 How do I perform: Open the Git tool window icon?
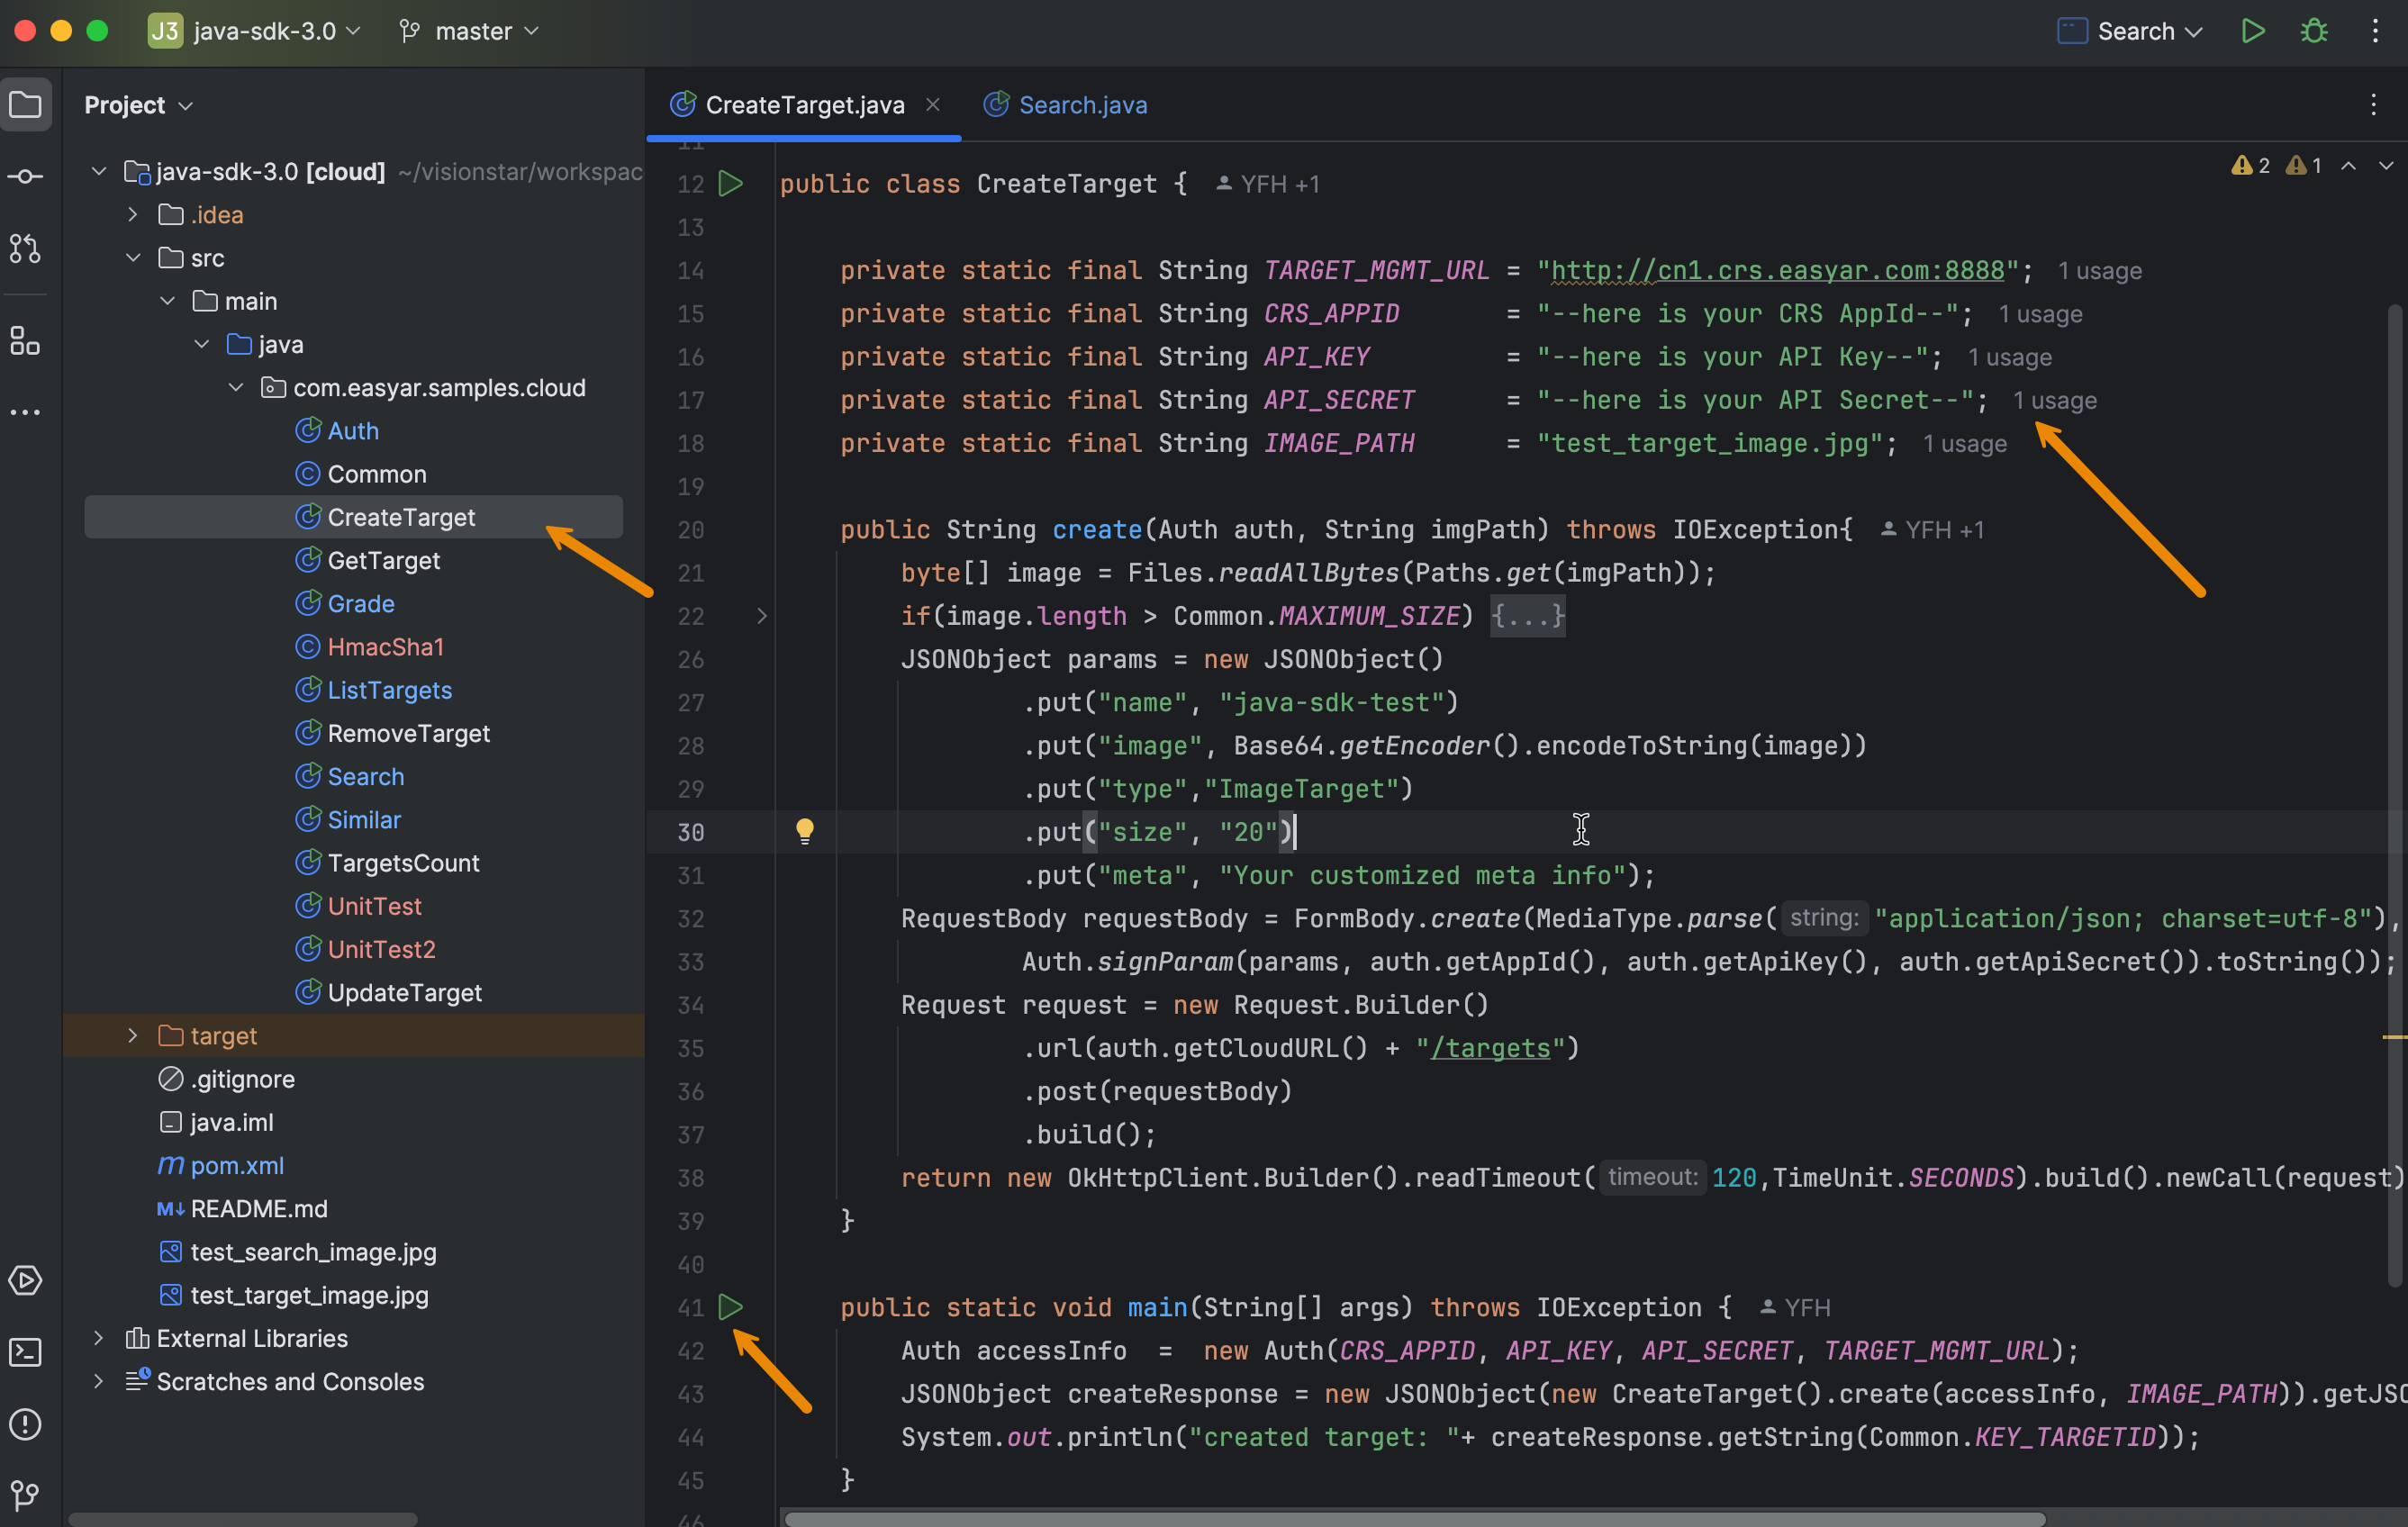tap(25, 1496)
